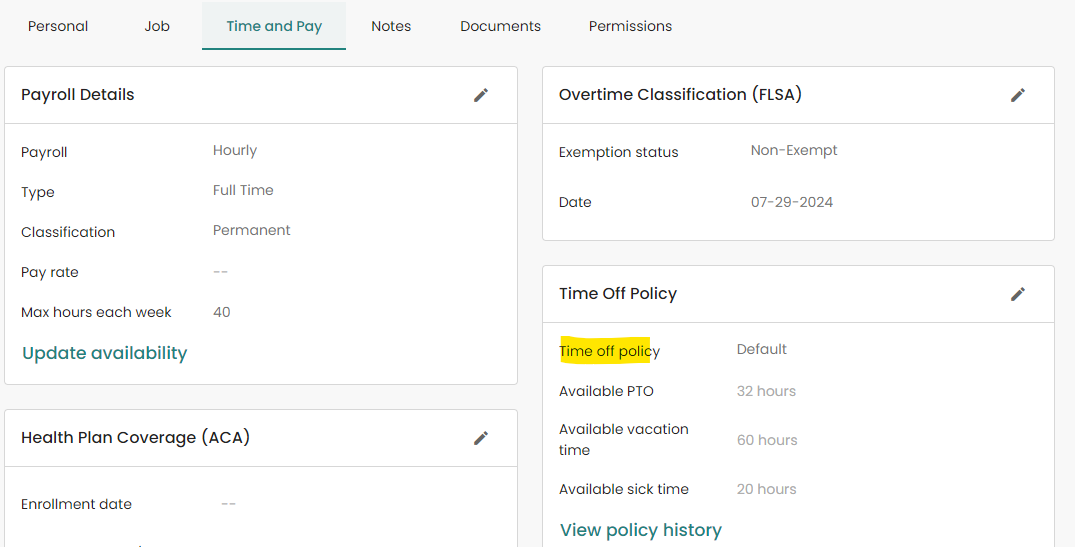Select the Non-Exempt exemption status value

tap(794, 151)
